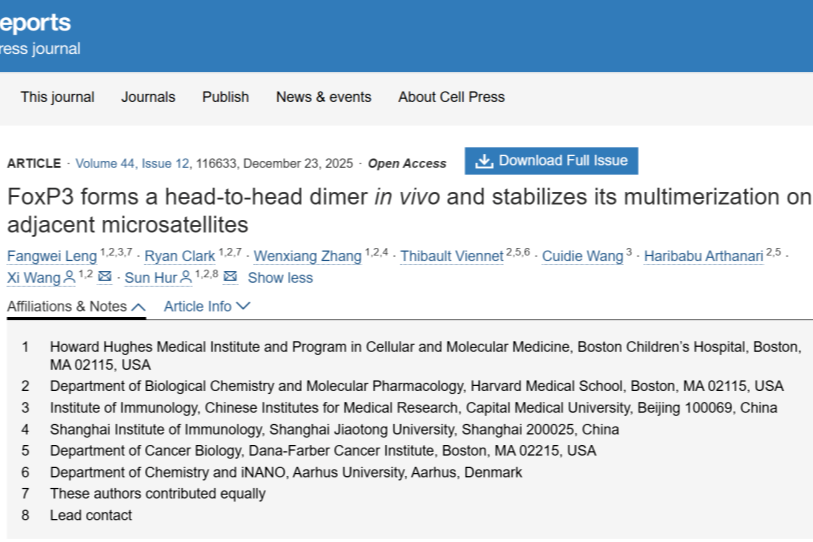Click Show less to collapse author list
The image size is (813, 542).
pyautogui.click(x=280, y=278)
